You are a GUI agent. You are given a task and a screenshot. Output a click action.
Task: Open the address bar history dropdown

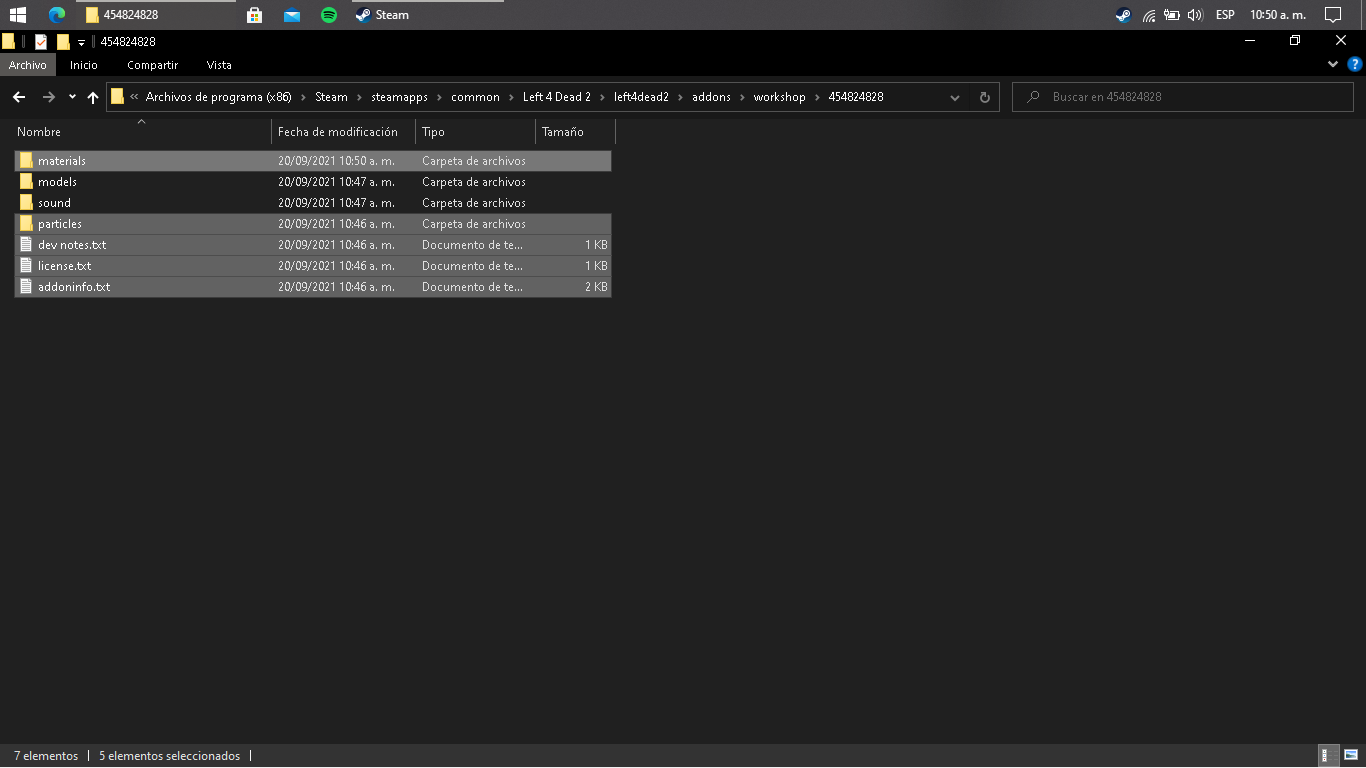pos(955,97)
